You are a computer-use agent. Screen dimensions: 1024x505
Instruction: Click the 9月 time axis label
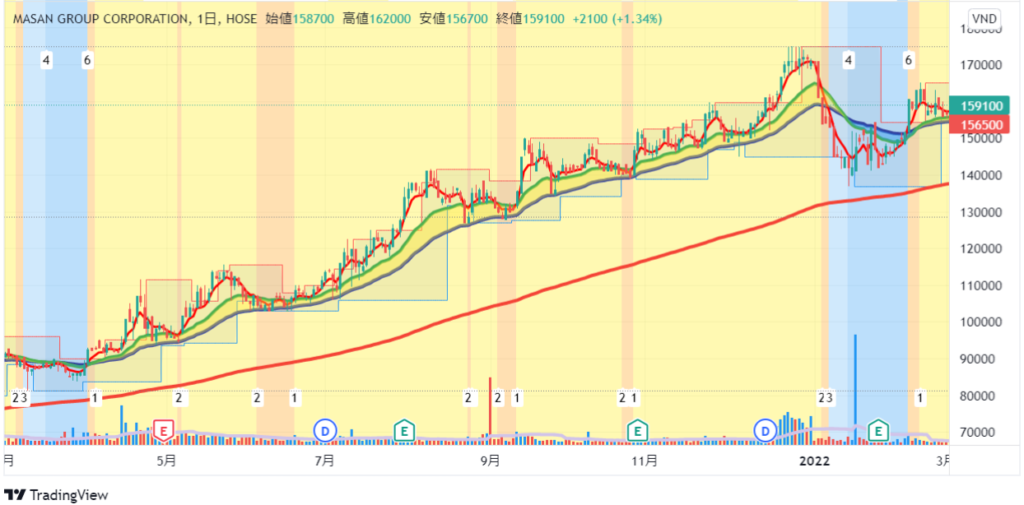click(490, 461)
